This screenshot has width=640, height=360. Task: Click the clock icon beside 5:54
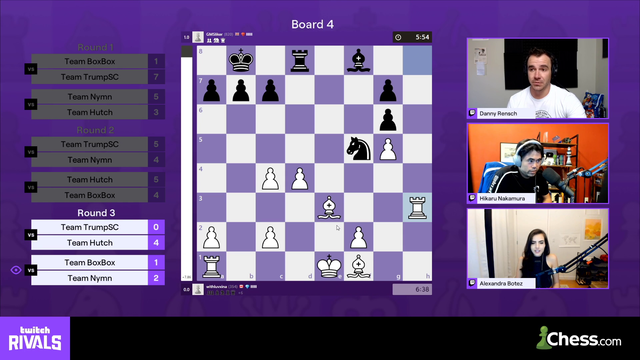click(x=398, y=37)
